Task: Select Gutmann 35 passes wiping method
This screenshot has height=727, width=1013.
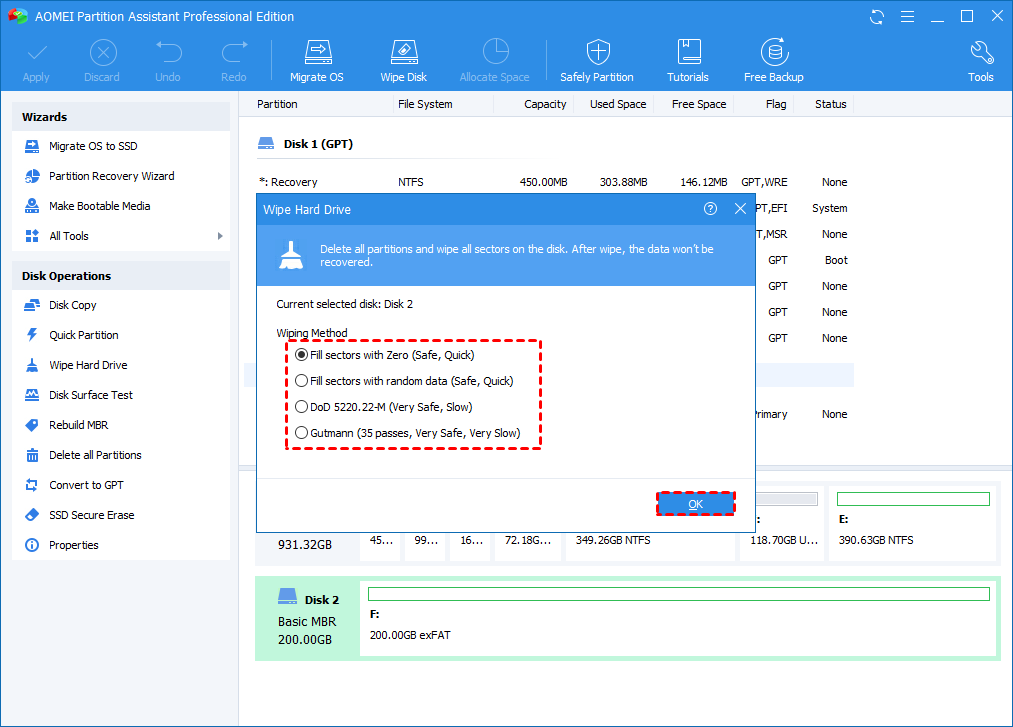Action: (x=408, y=432)
